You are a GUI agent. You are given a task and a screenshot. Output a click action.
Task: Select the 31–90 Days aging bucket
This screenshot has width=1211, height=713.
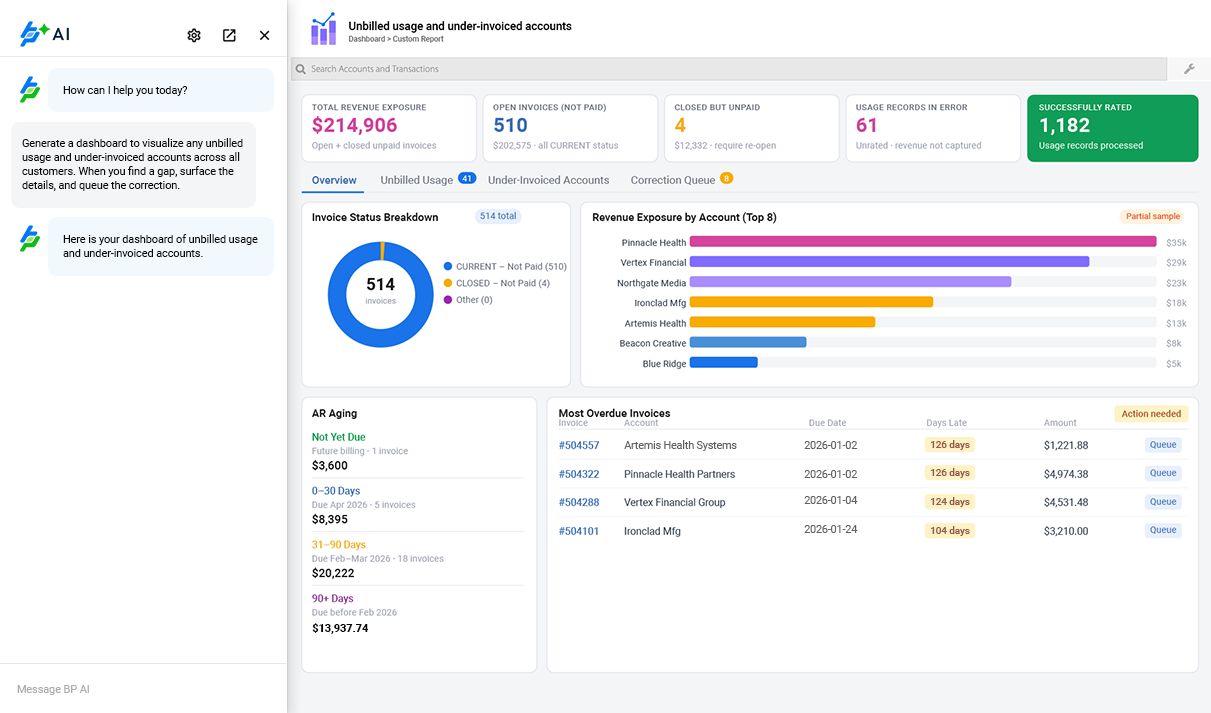coord(417,559)
